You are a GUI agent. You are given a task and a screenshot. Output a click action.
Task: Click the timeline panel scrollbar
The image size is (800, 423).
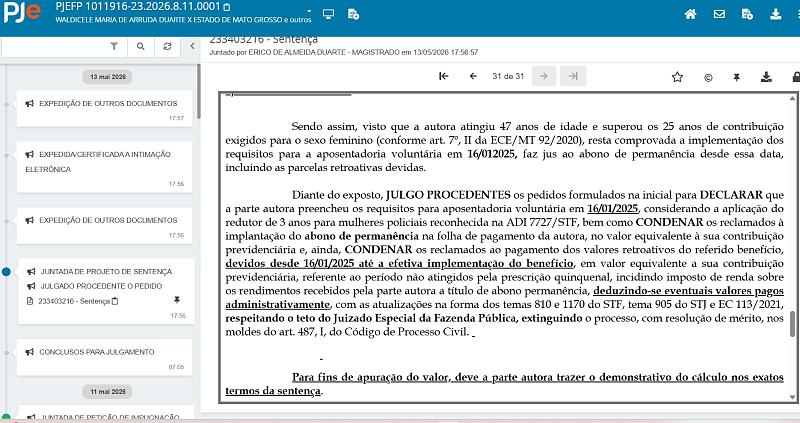(x=198, y=92)
